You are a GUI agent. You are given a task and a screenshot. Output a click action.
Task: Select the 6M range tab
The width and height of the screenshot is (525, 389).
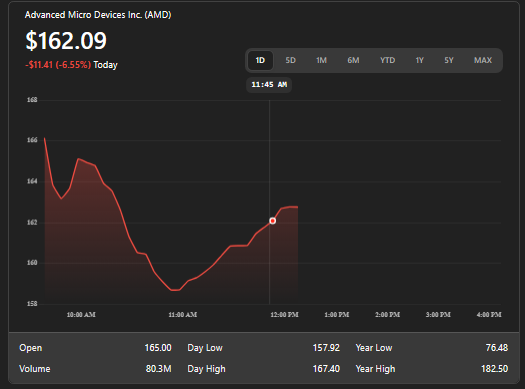[x=353, y=61]
